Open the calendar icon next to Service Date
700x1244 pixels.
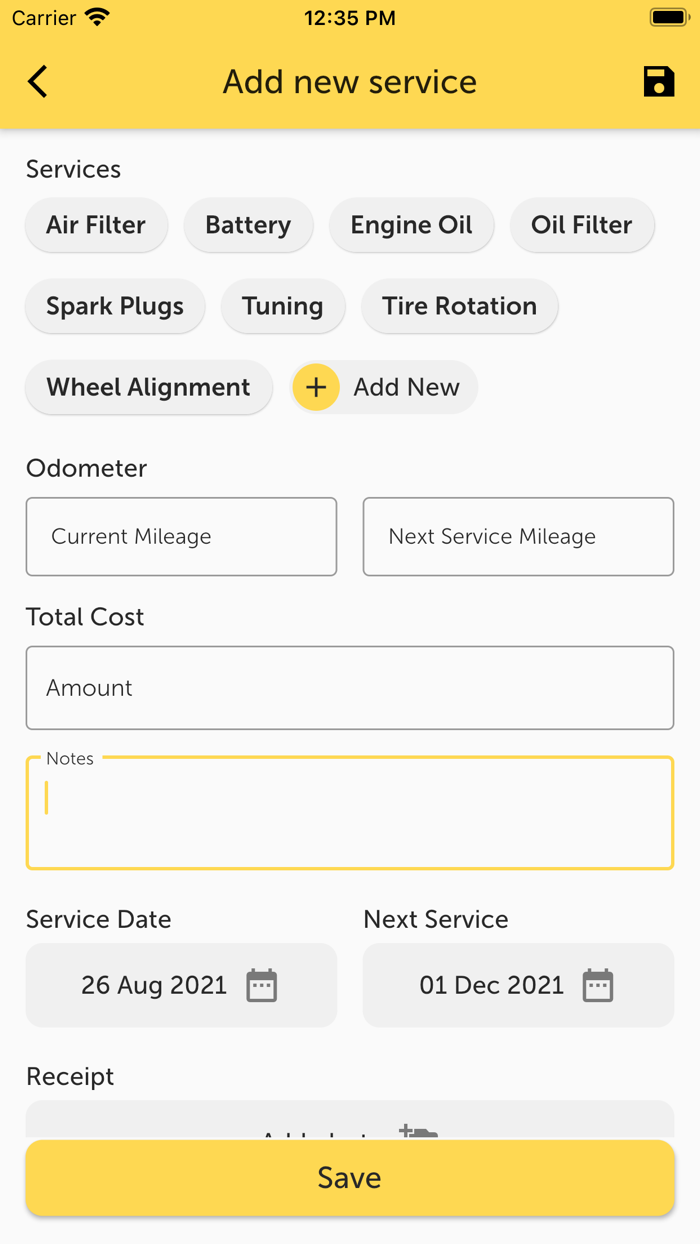[x=262, y=985]
